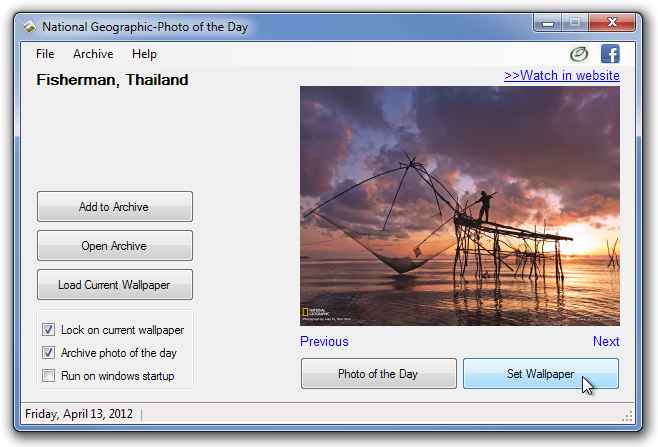Screen dimensions: 658x447
Task: Open the Watch in website link
Action: (561, 76)
